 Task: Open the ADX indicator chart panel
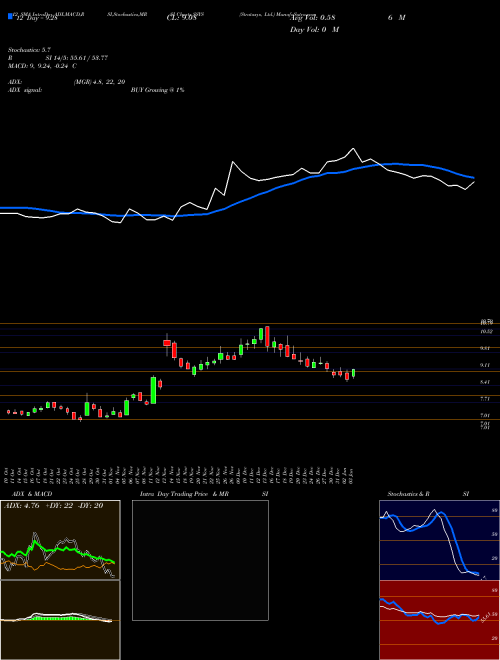(60, 540)
